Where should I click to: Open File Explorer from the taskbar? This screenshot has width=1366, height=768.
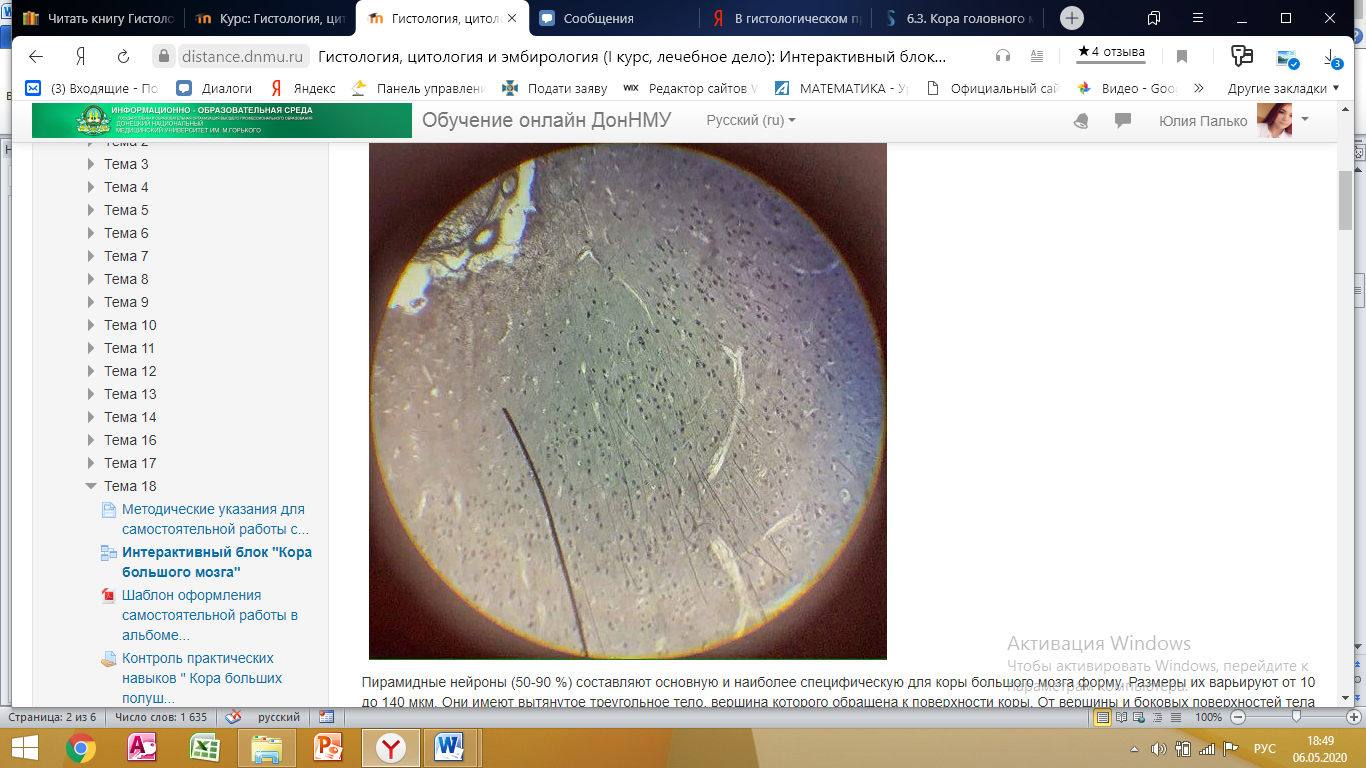pos(266,748)
